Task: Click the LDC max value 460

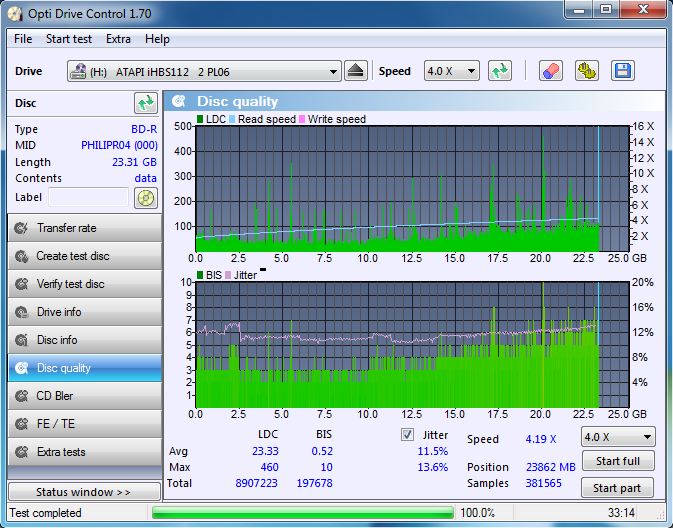Action: coord(270,467)
